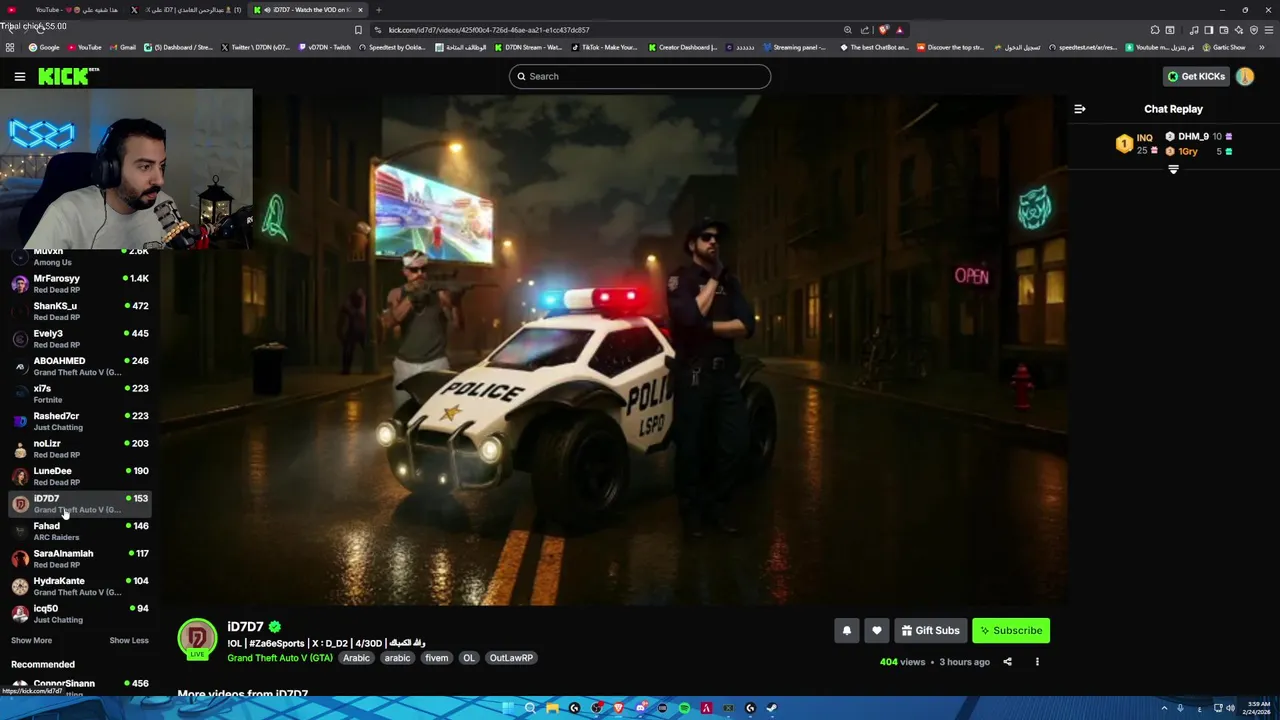The image size is (1280, 720).
Task: Collapse the Chat Replay panel arrow icon
Action: [x=1079, y=109]
